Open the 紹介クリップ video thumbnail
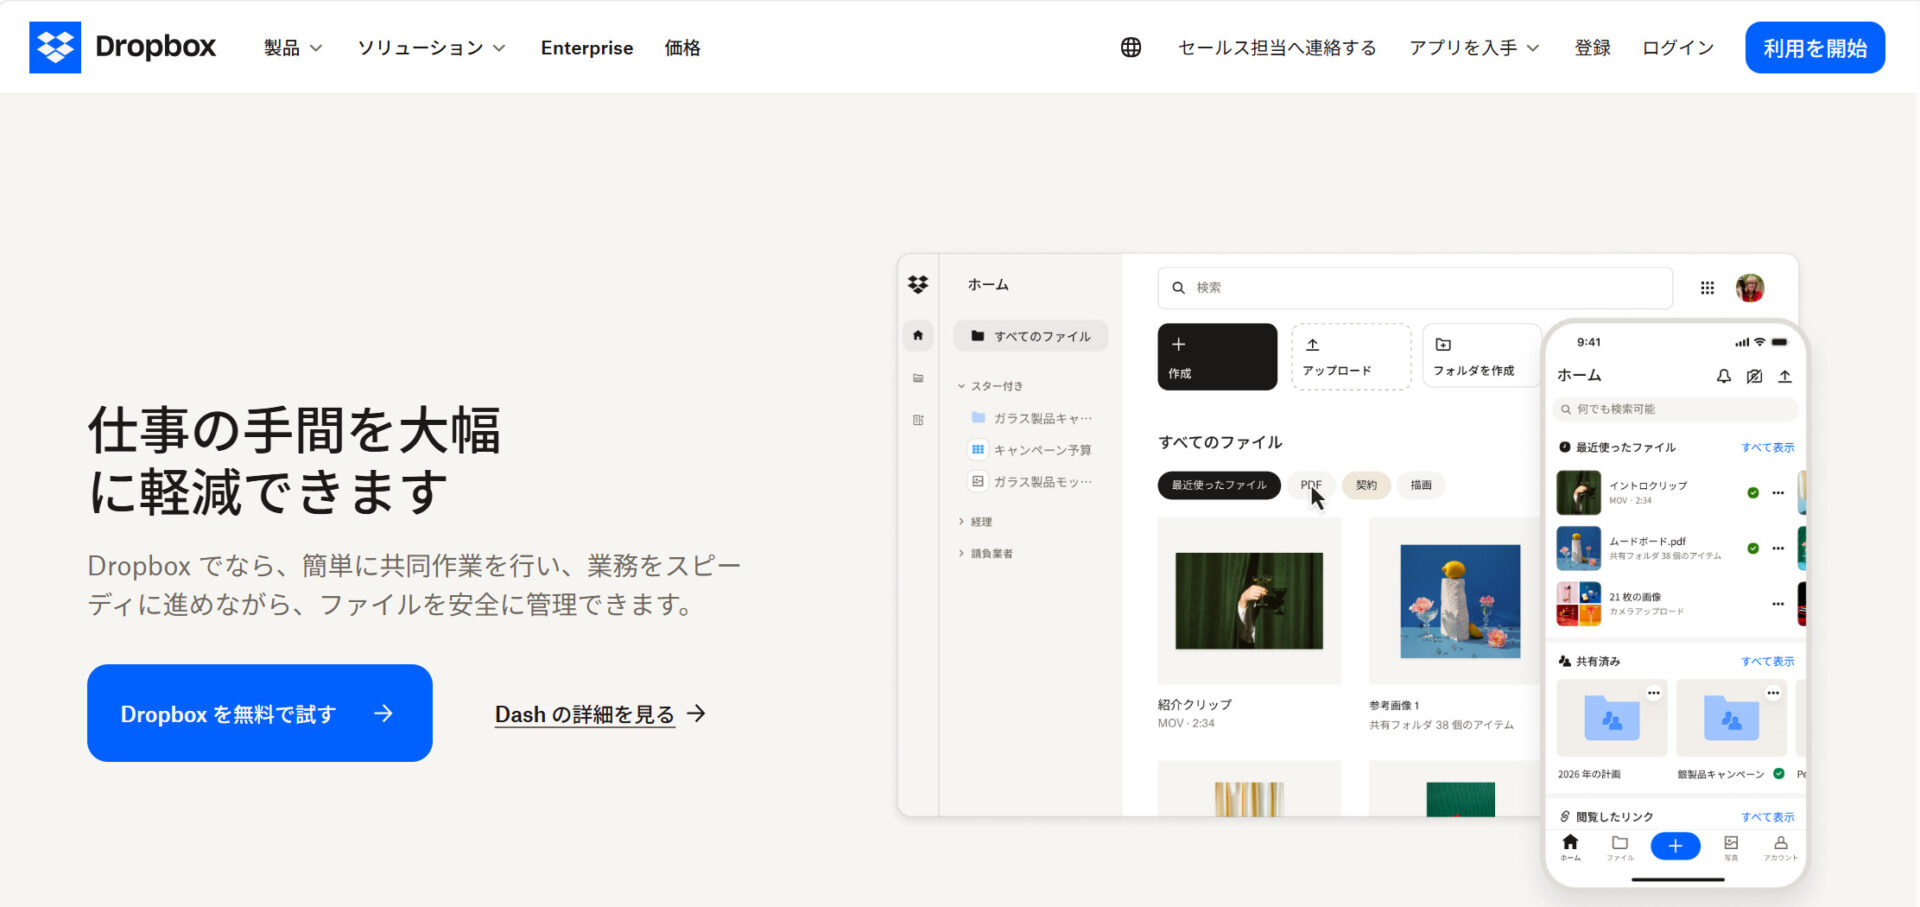Screen dimensions: 1920x907 (1249, 601)
